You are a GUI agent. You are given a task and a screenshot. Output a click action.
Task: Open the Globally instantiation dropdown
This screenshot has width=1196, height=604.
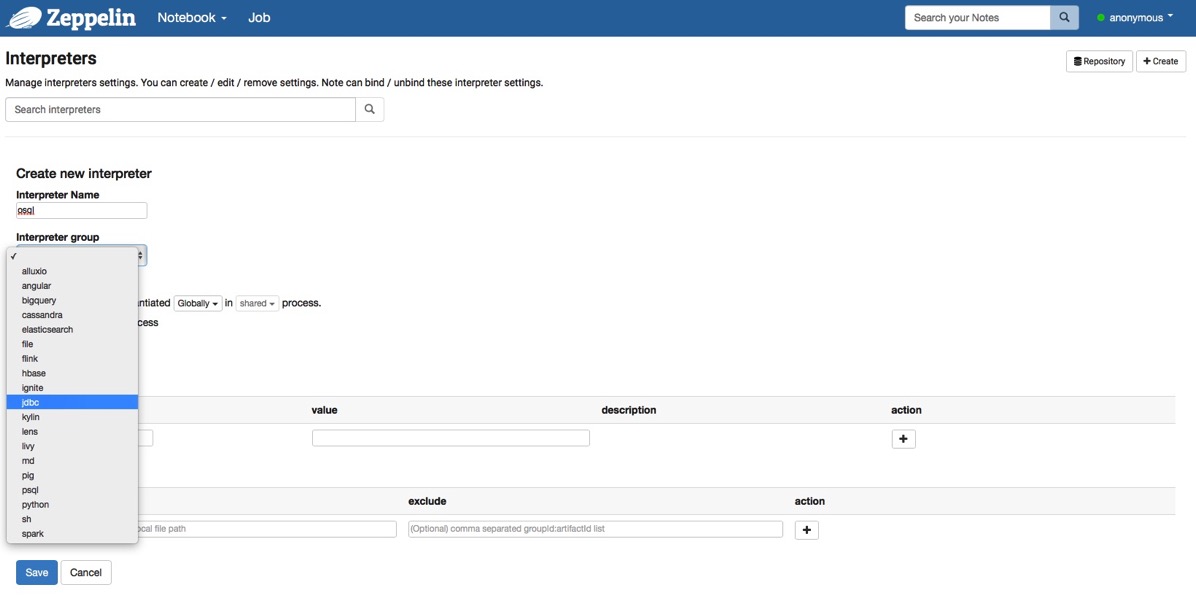(x=198, y=304)
